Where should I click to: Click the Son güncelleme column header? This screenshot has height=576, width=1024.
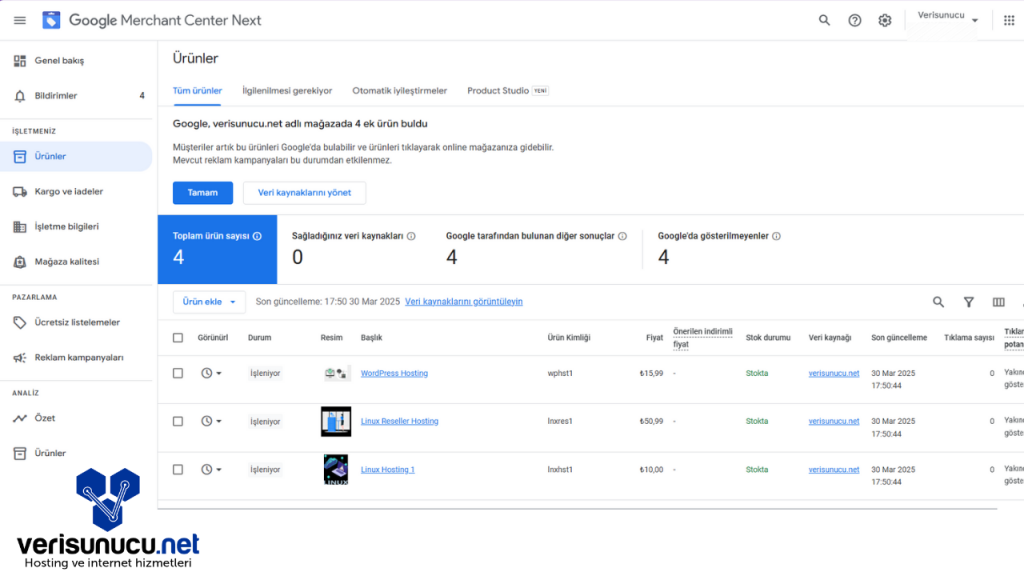pyautogui.click(x=899, y=338)
